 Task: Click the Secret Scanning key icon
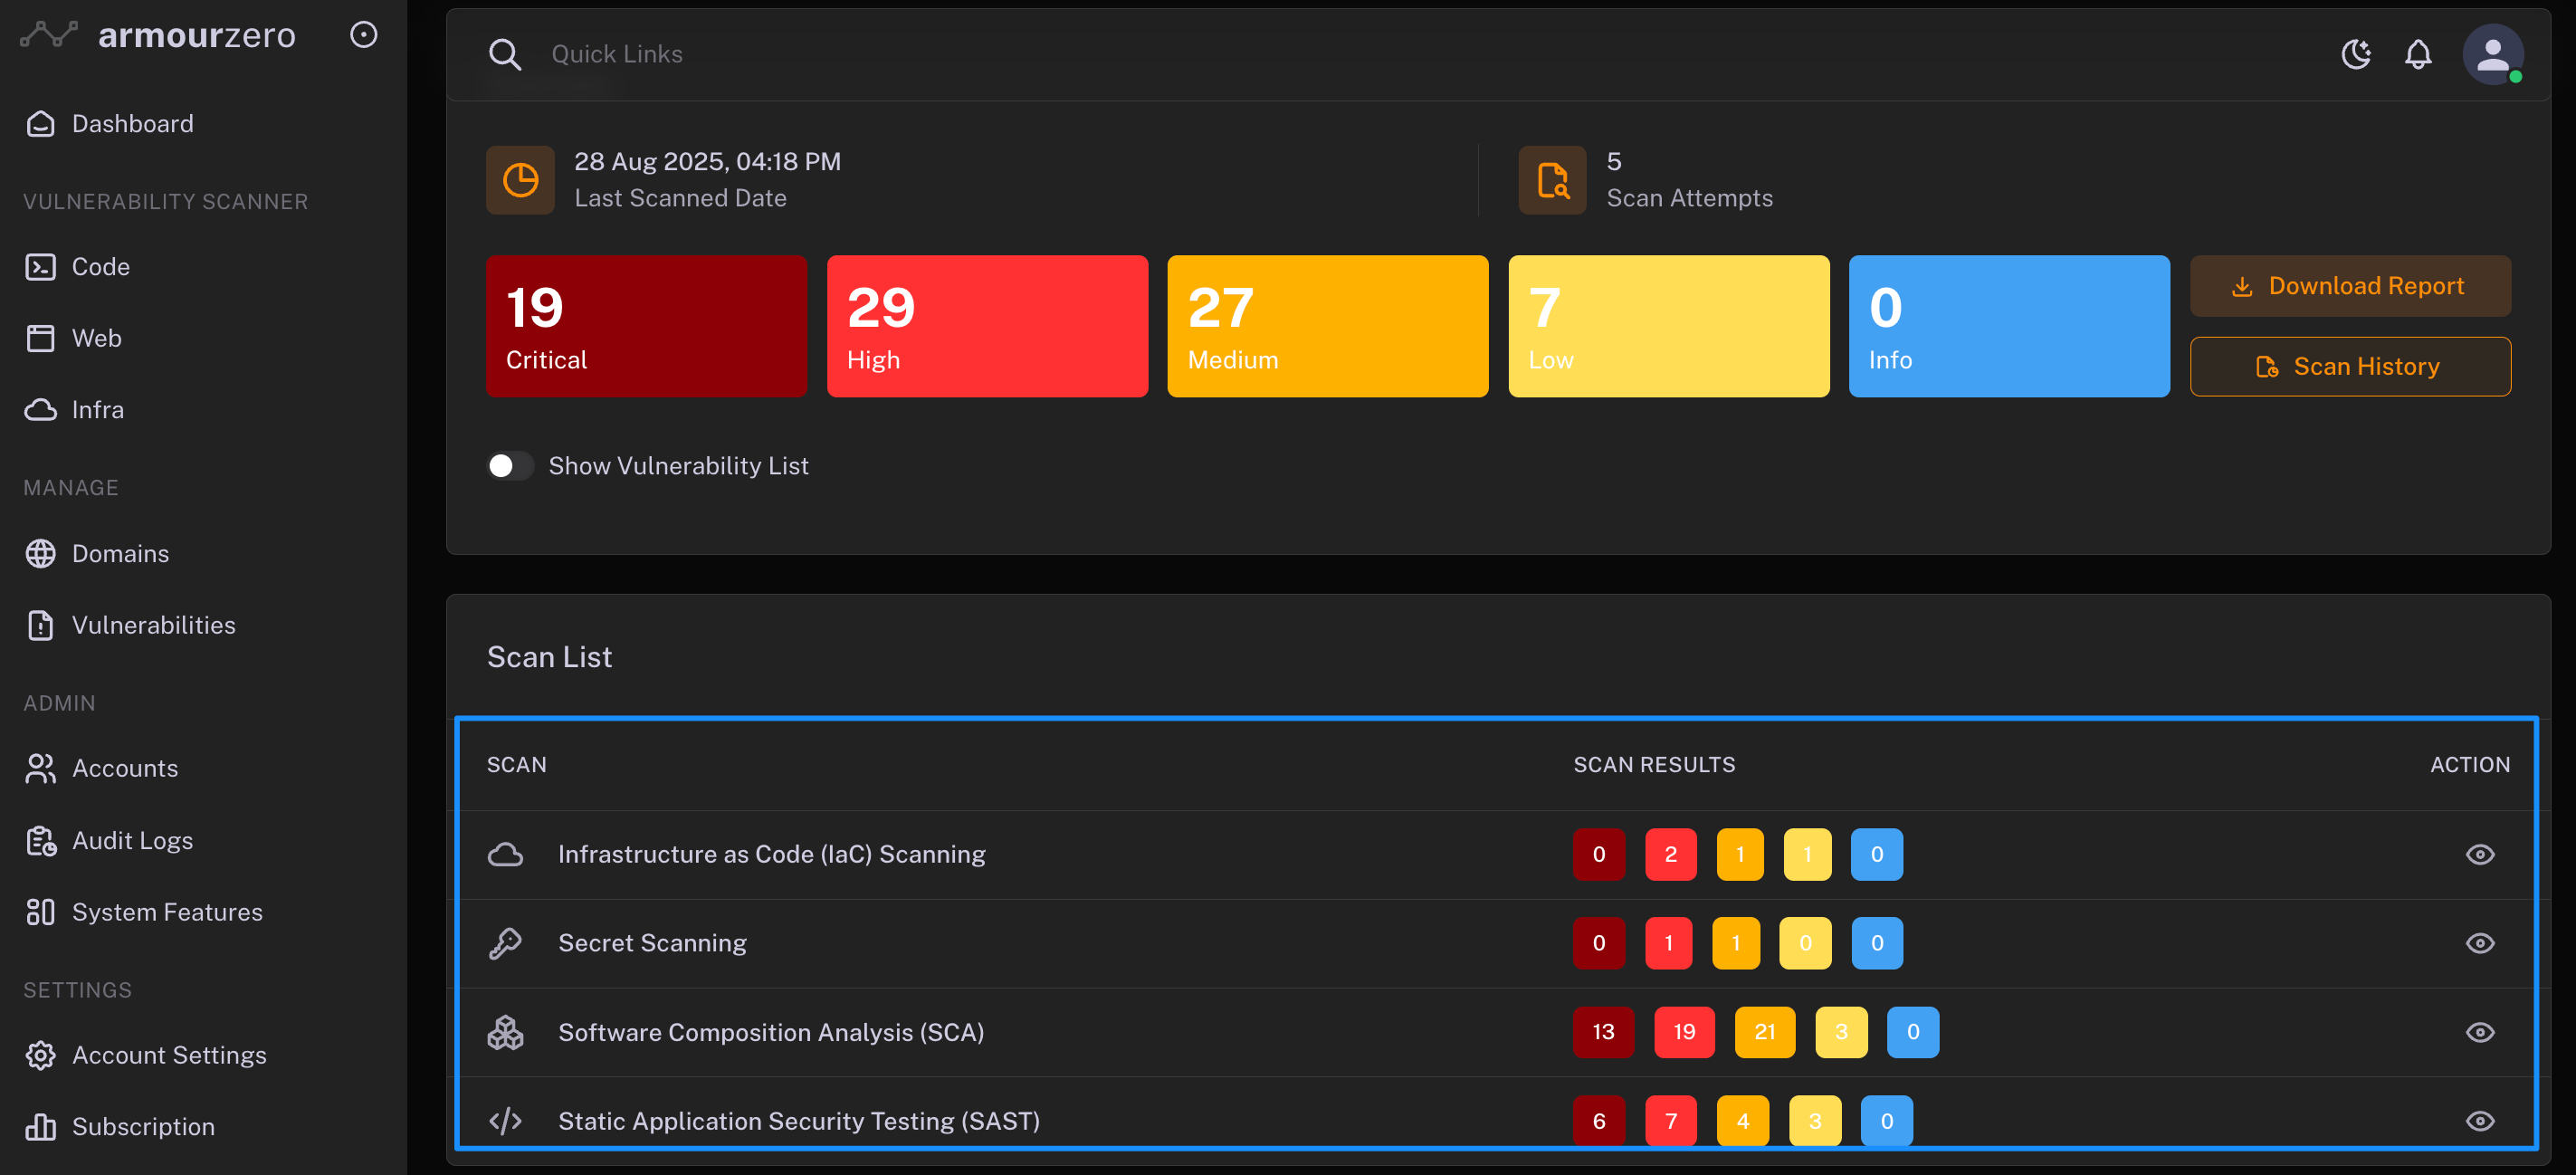pos(505,943)
